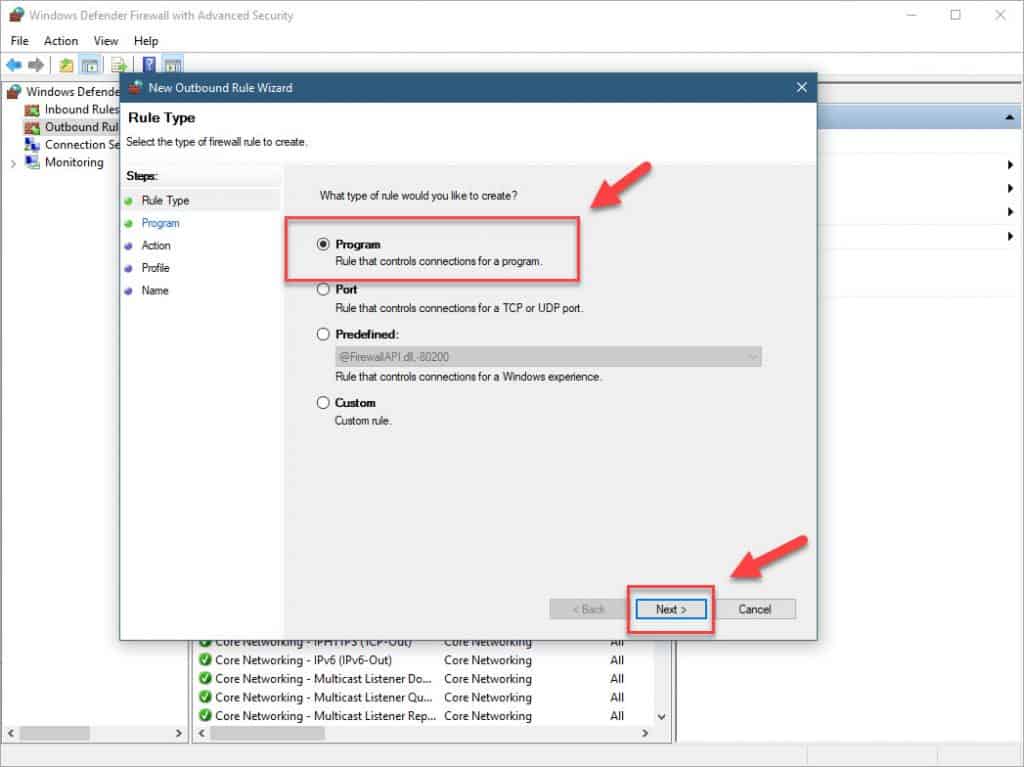Click the Forward navigation arrow icon
The height and width of the screenshot is (767, 1024).
point(35,65)
